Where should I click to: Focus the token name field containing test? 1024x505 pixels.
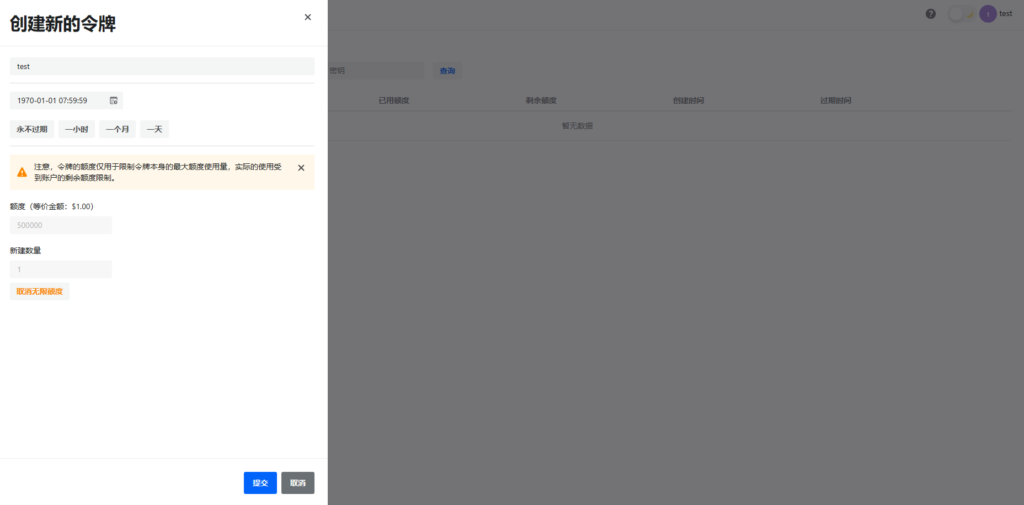[162, 66]
